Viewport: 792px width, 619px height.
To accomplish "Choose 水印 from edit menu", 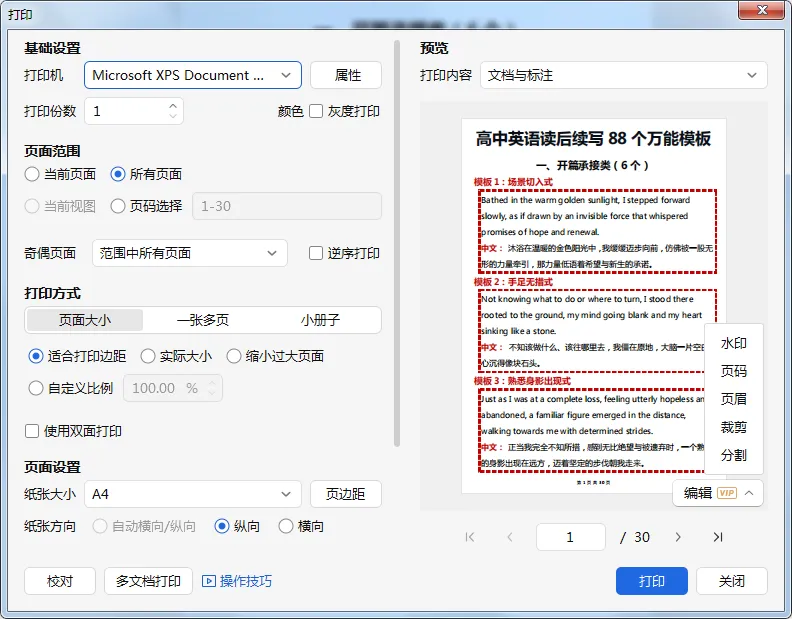I will coord(733,344).
